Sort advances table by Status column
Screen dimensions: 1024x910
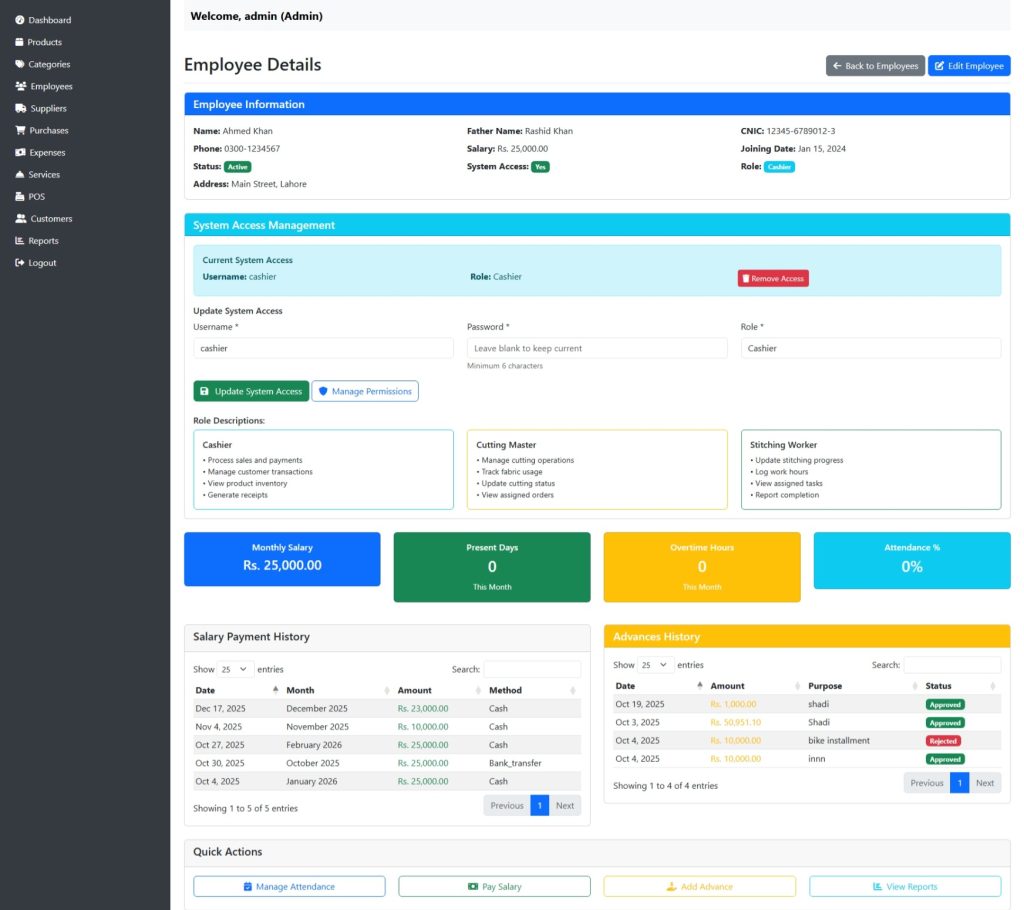click(960, 686)
